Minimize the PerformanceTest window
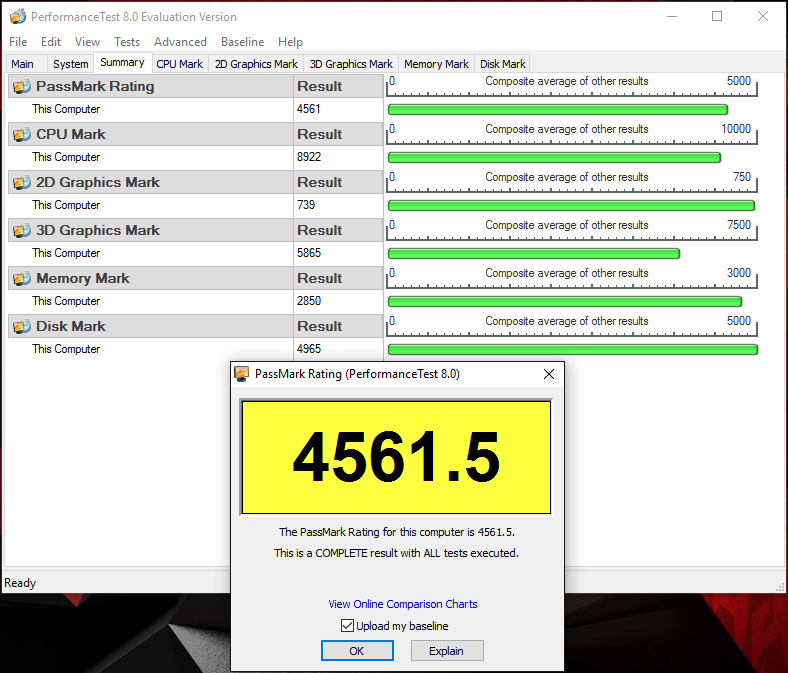Image resolution: width=788 pixels, height=673 pixels. (672, 17)
